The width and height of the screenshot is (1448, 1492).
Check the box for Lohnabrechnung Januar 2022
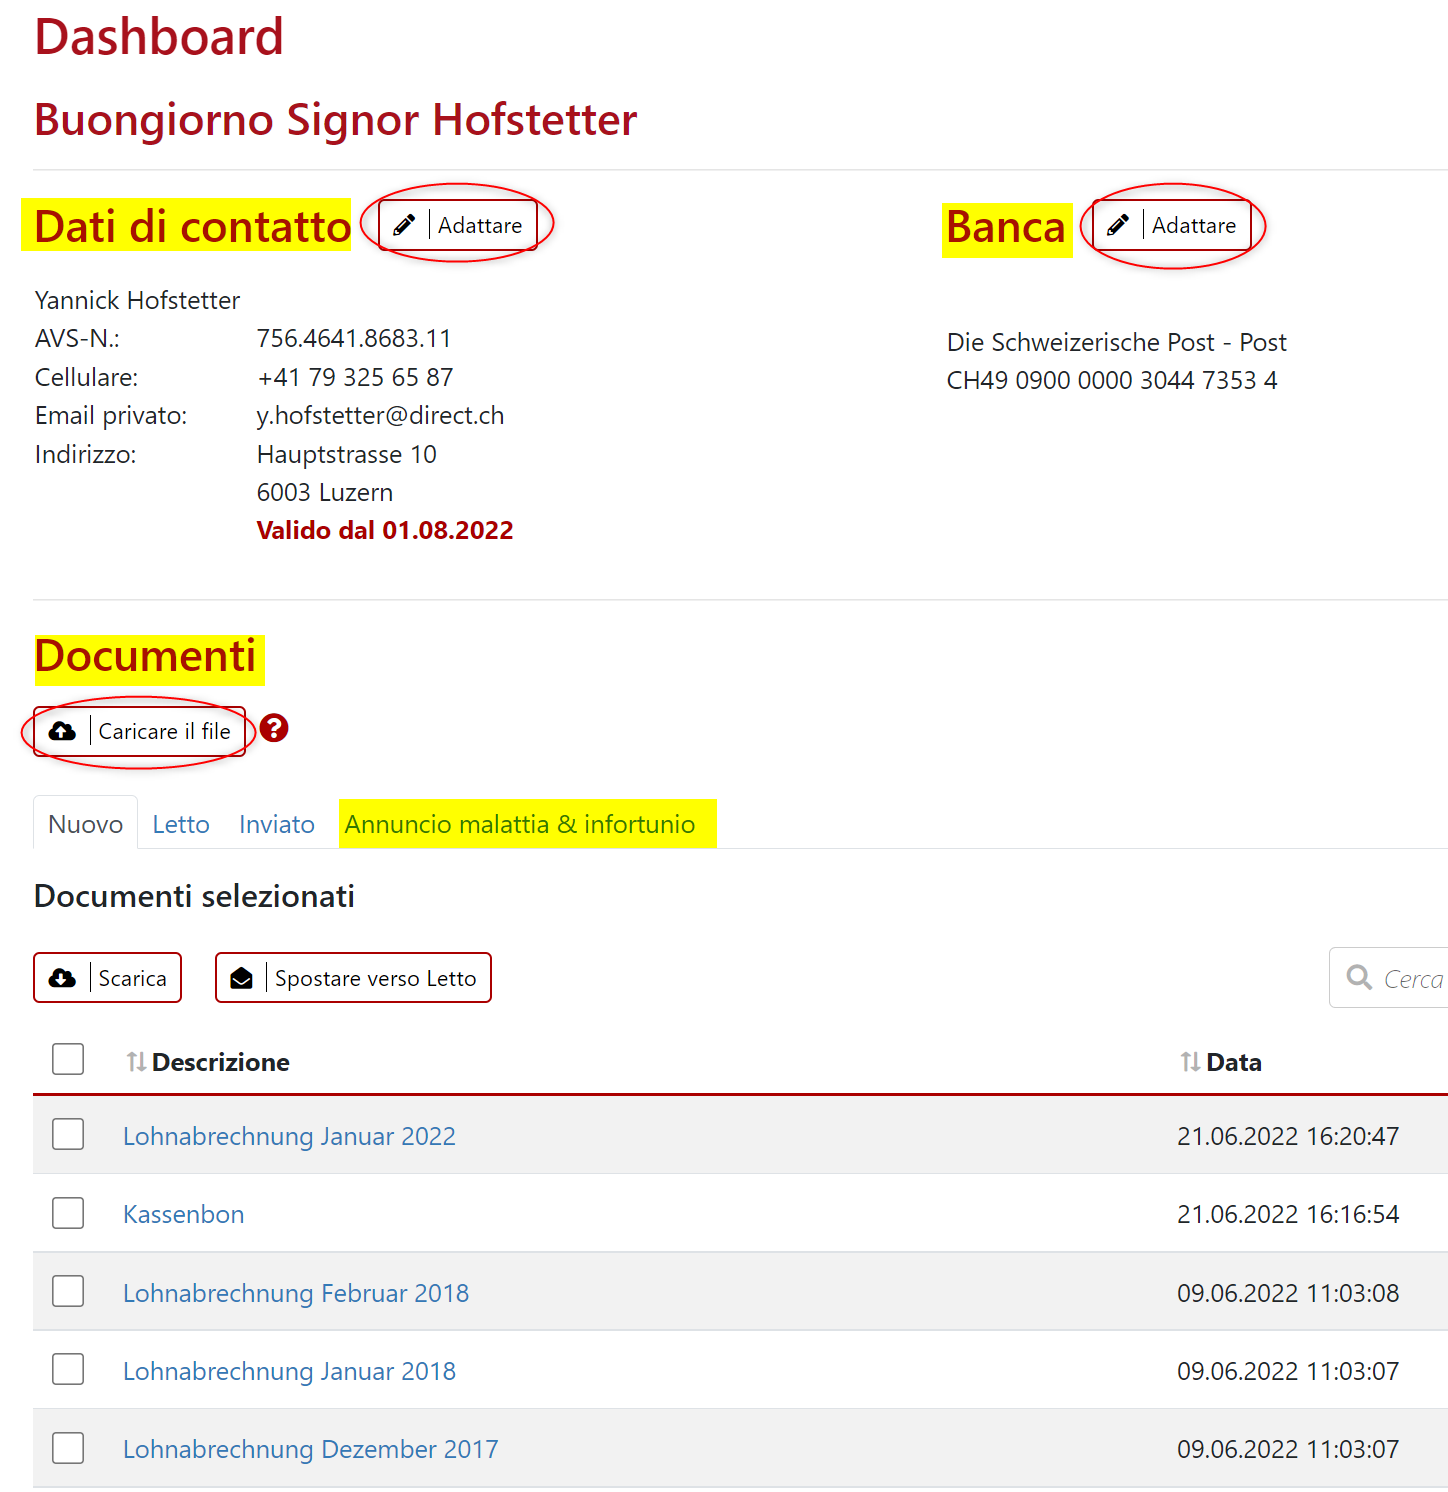click(68, 1135)
